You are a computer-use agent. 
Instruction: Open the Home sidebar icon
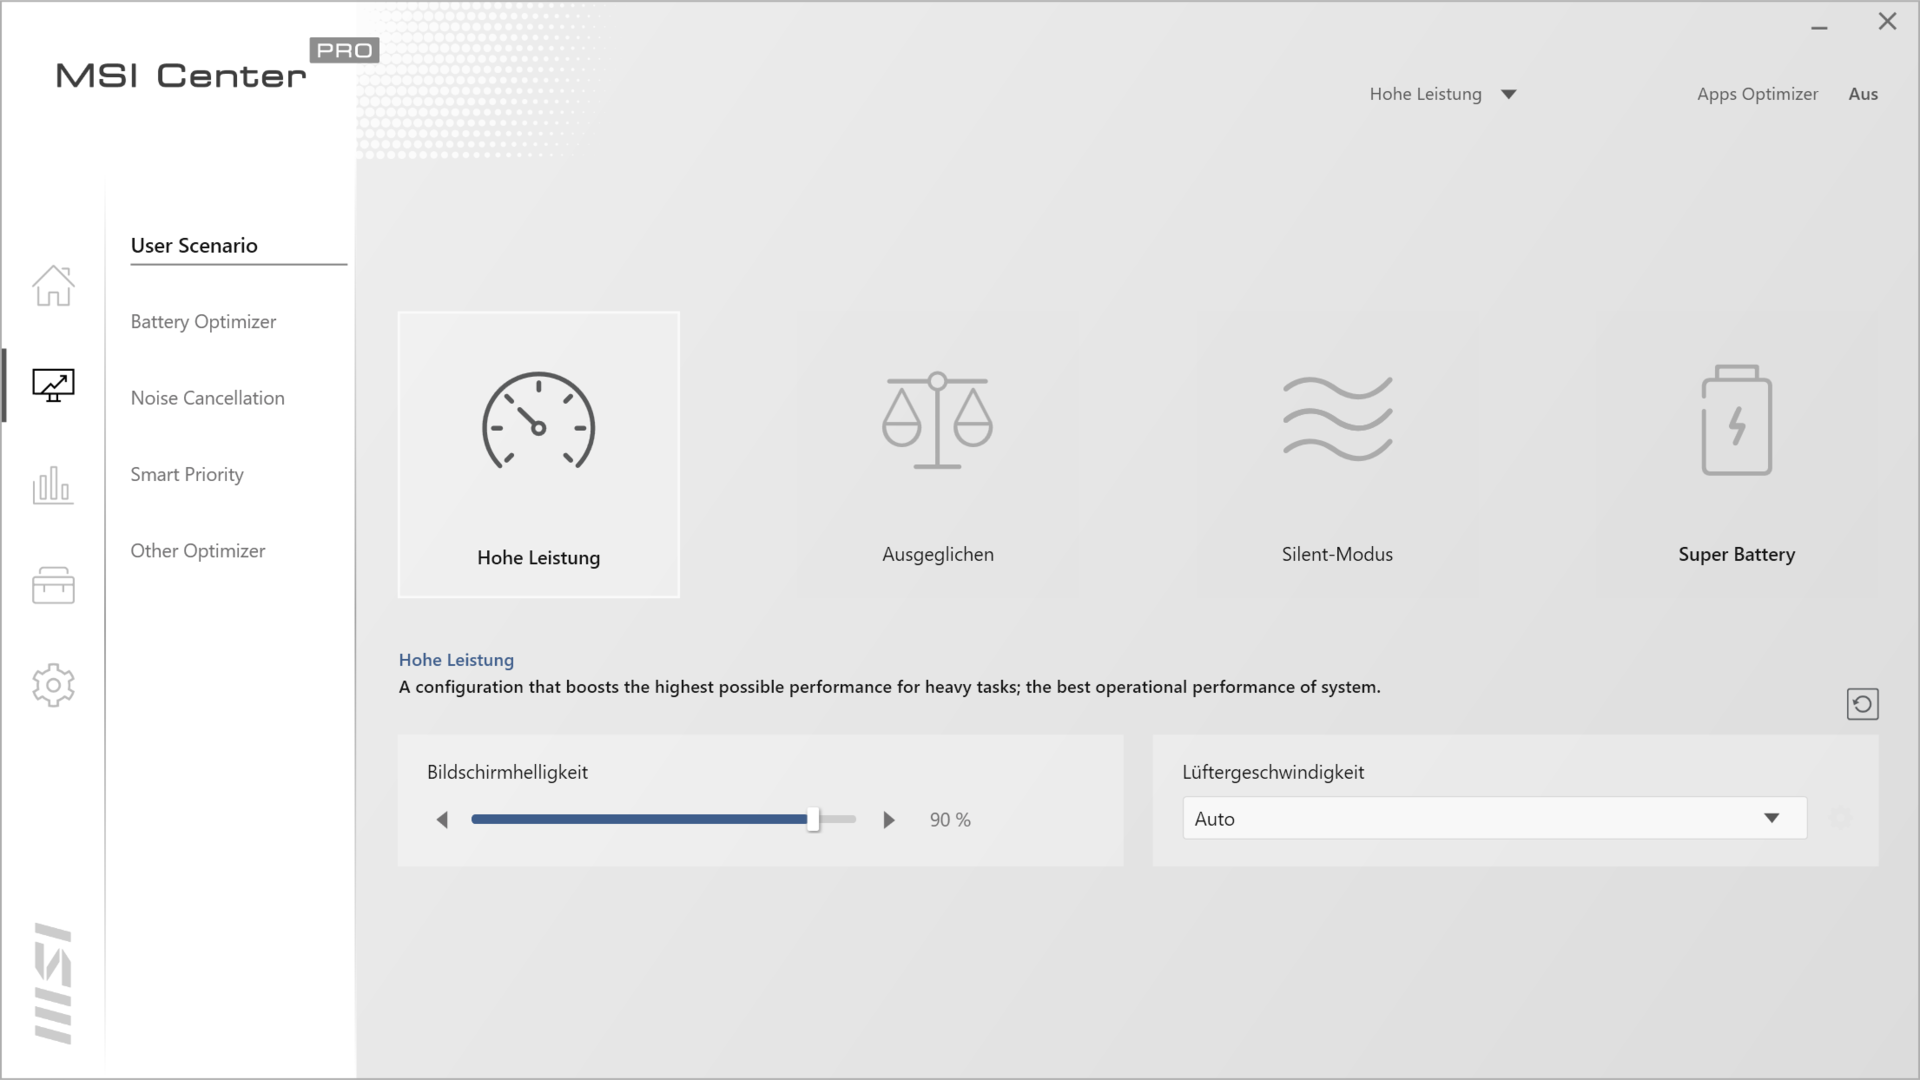(x=53, y=286)
